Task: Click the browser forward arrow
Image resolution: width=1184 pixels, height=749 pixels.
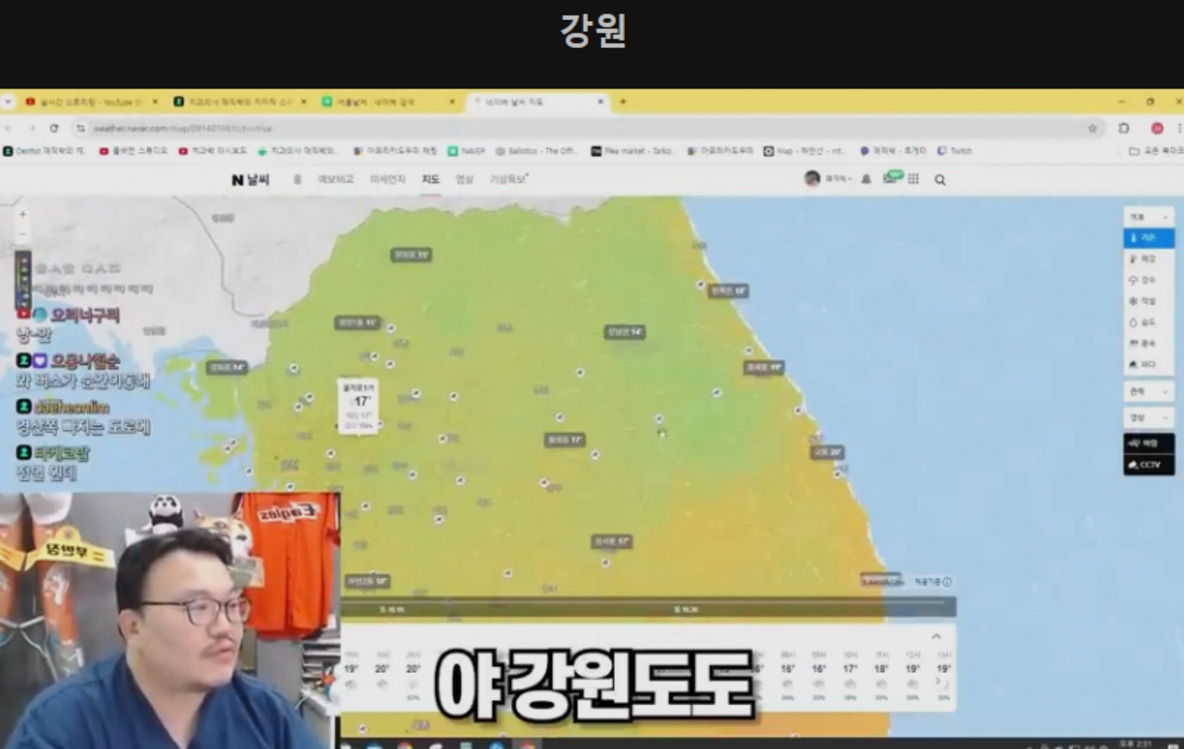Action: tap(32, 128)
